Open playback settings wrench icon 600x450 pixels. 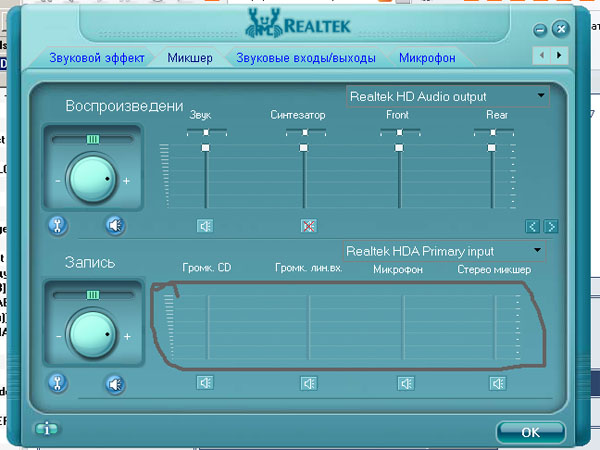coord(58,226)
